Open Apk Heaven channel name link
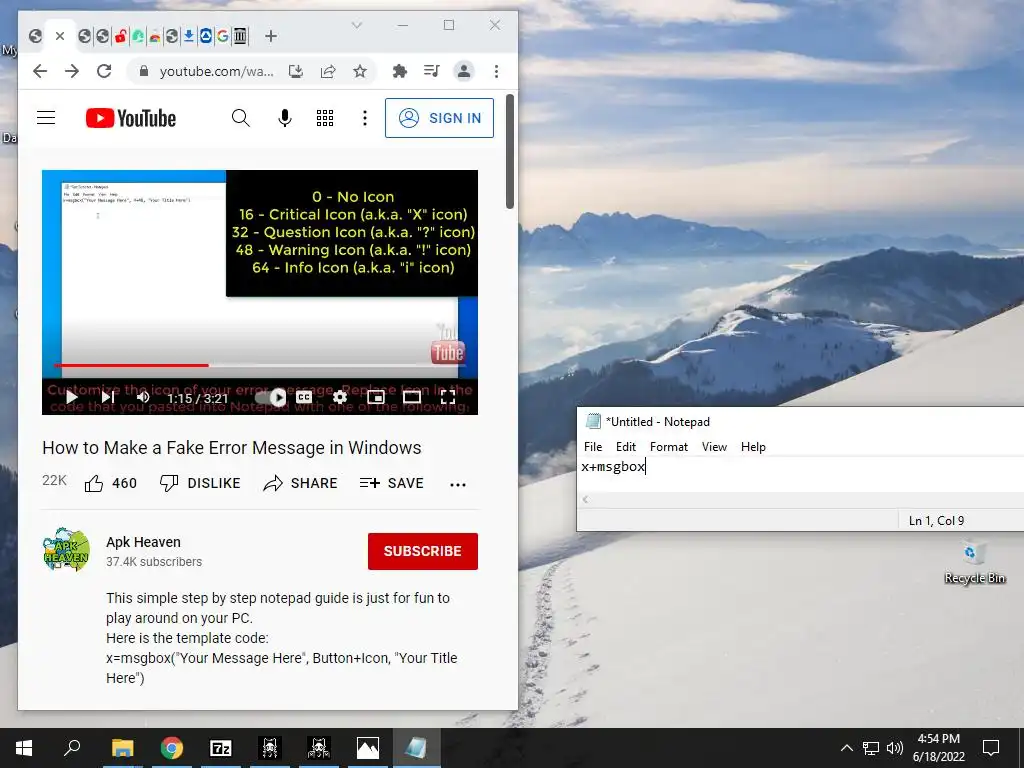1024x768 pixels. 143,542
